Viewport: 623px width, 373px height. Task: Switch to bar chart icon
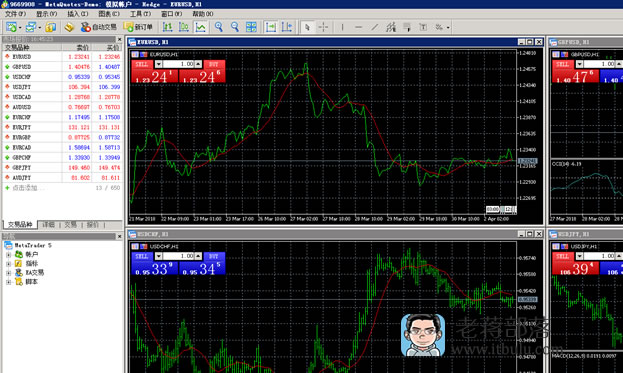[x=167, y=27]
